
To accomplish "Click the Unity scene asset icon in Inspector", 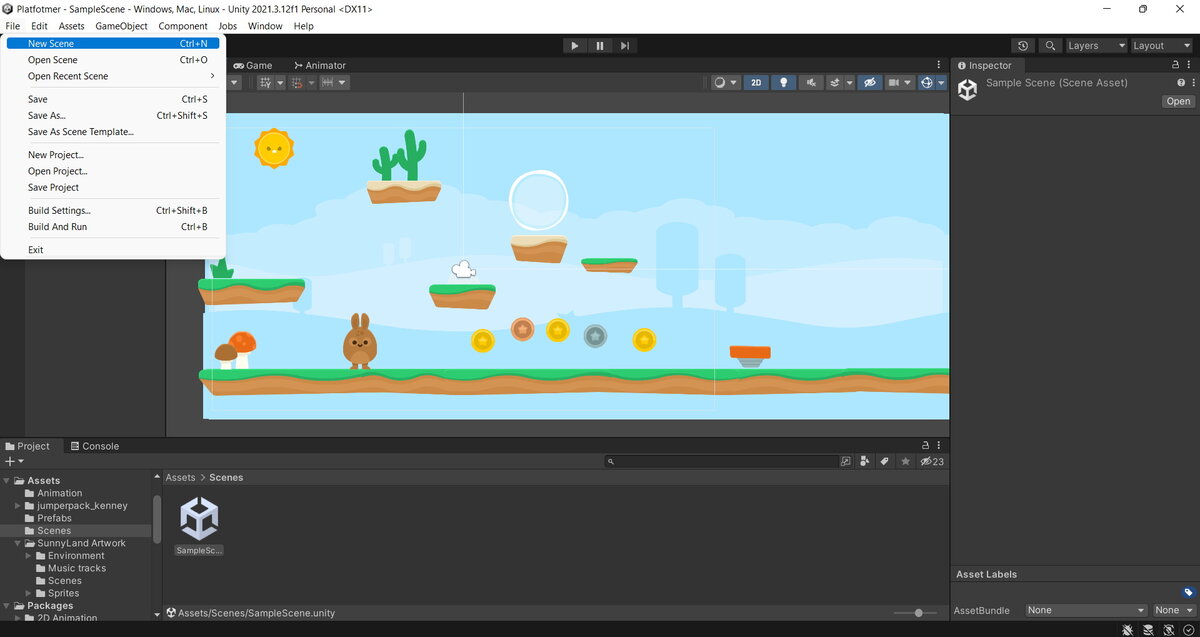I will pyautogui.click(x=967, y=90).
